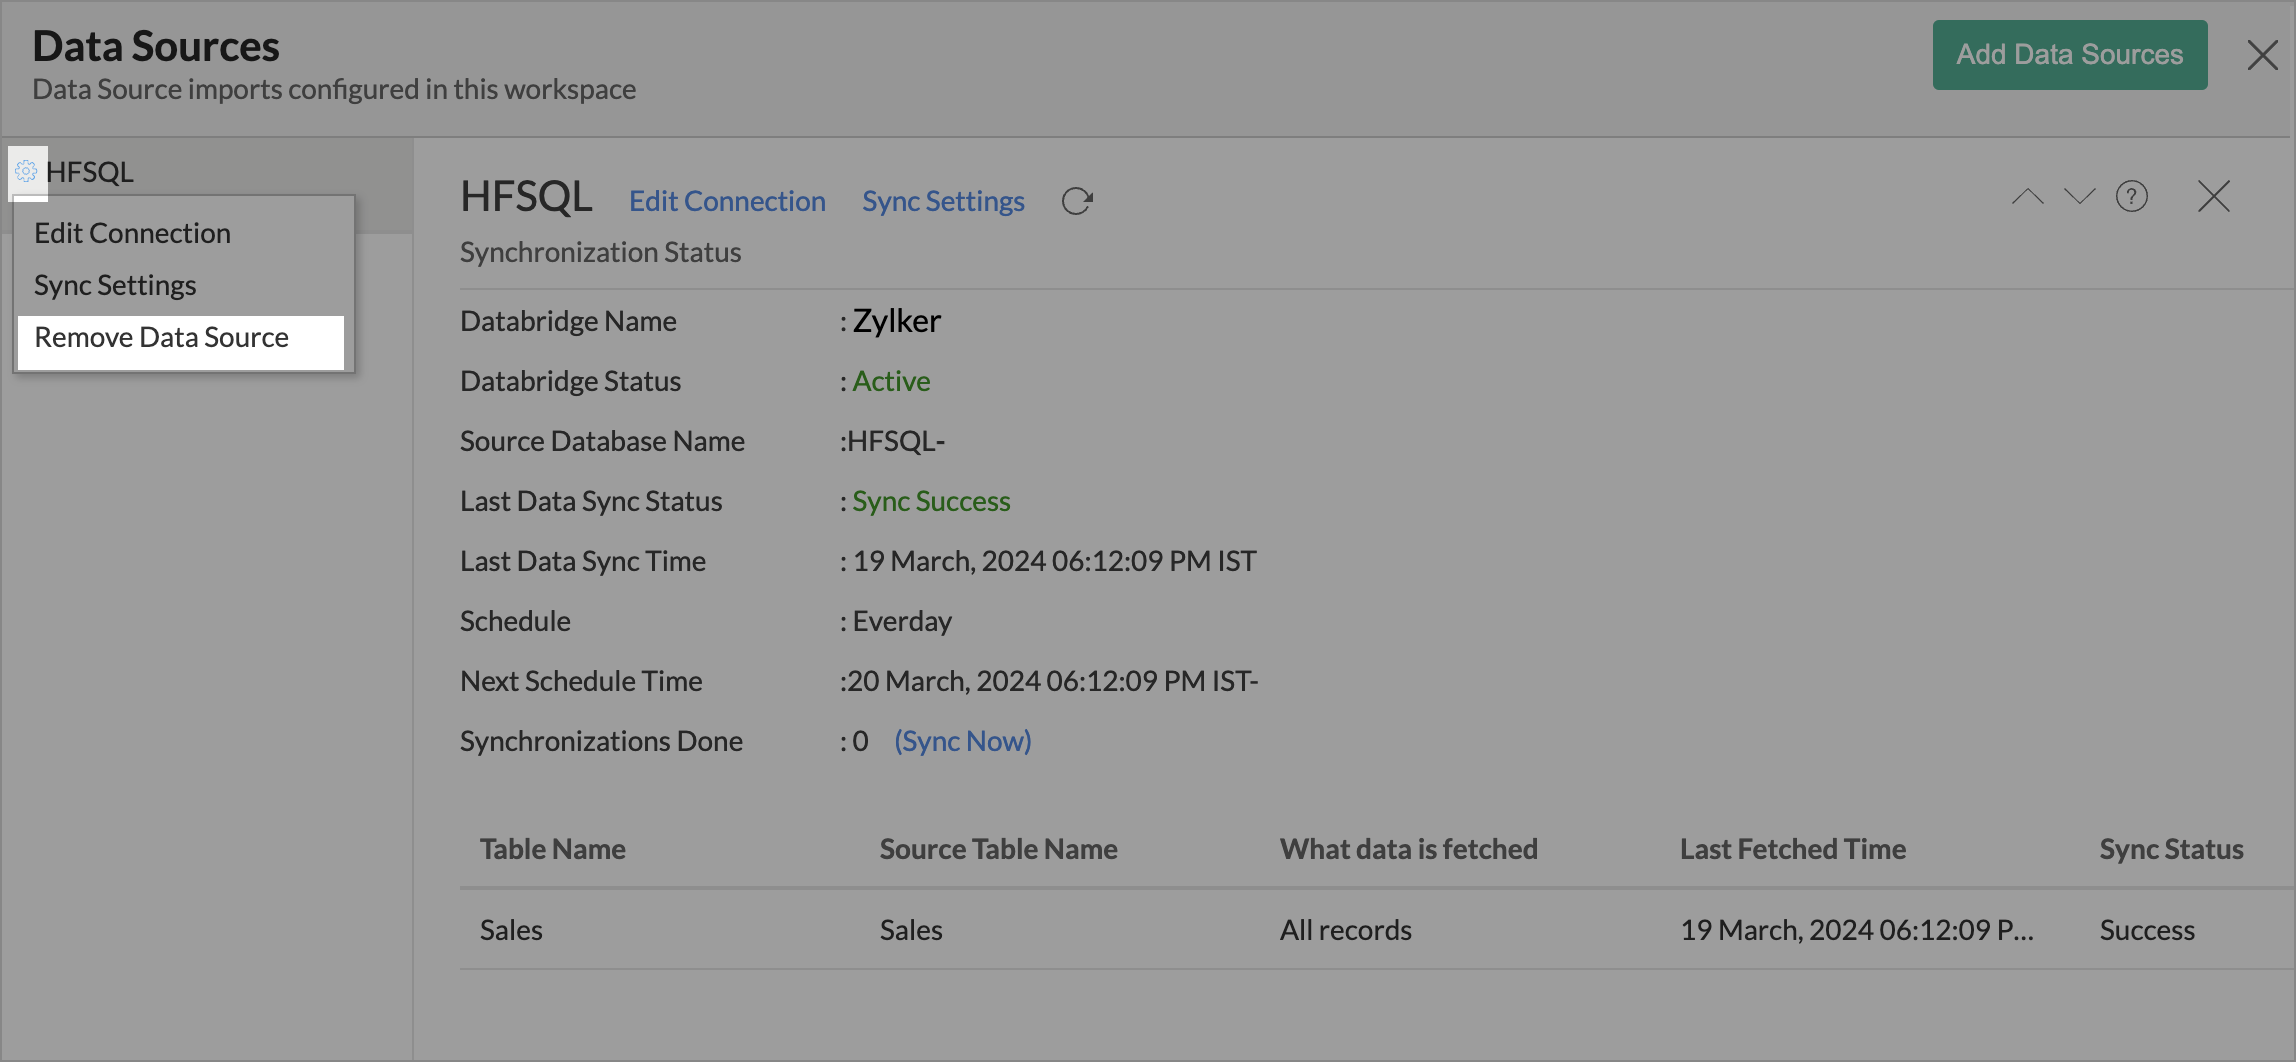Click the What data is fetched header

[1409, 849]
